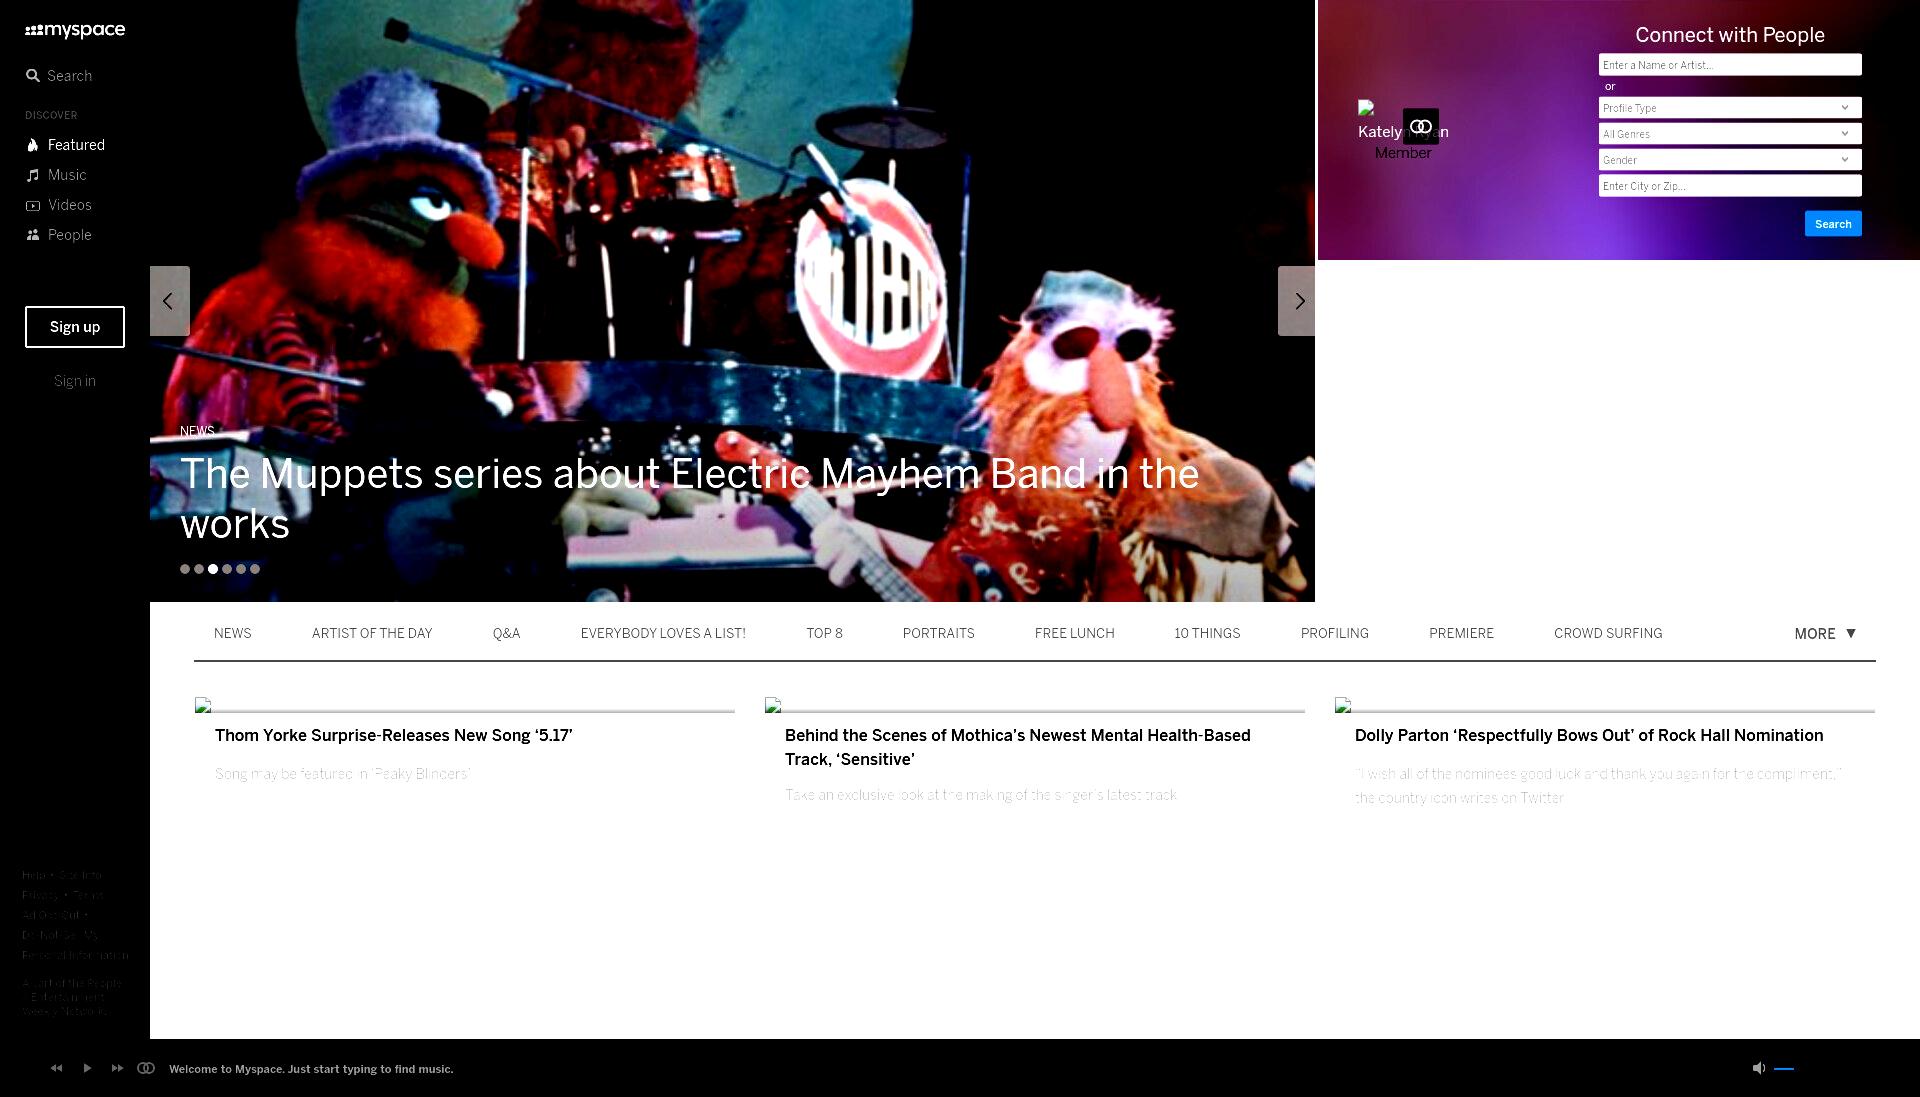This screenshot has height=1097, width=1920.
Task: Open Thom Yorke '5.17' article title
Action: [394, 735]
